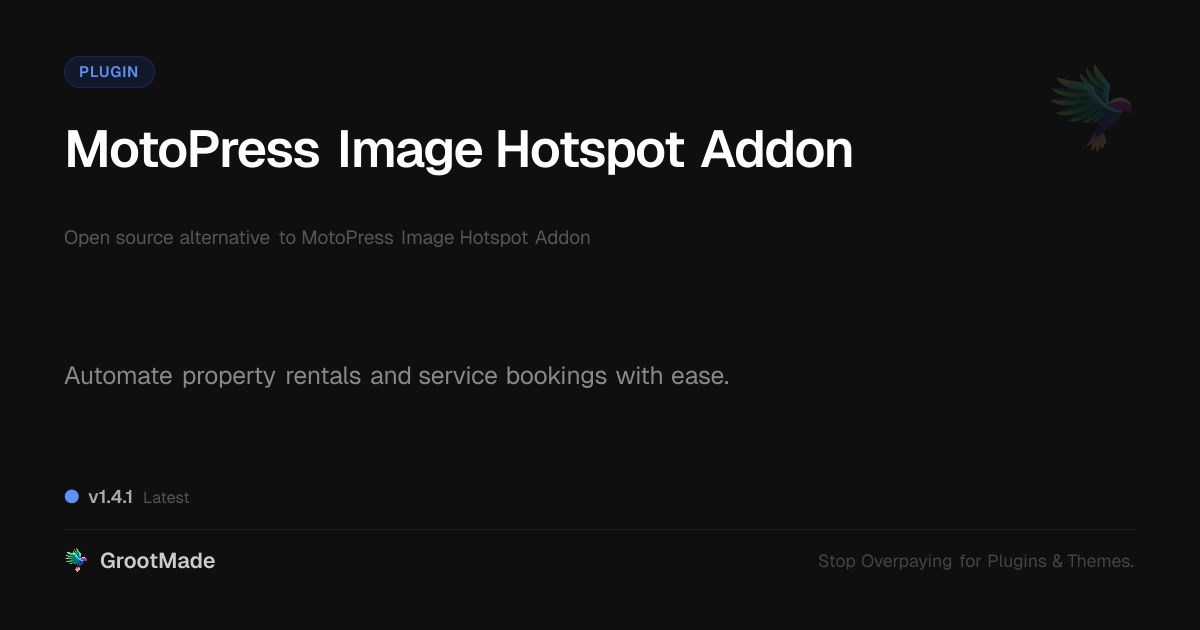This screenshot has height=630, width=1200.
Task: Click the Automate word in the description
Action: click(119, 376)
